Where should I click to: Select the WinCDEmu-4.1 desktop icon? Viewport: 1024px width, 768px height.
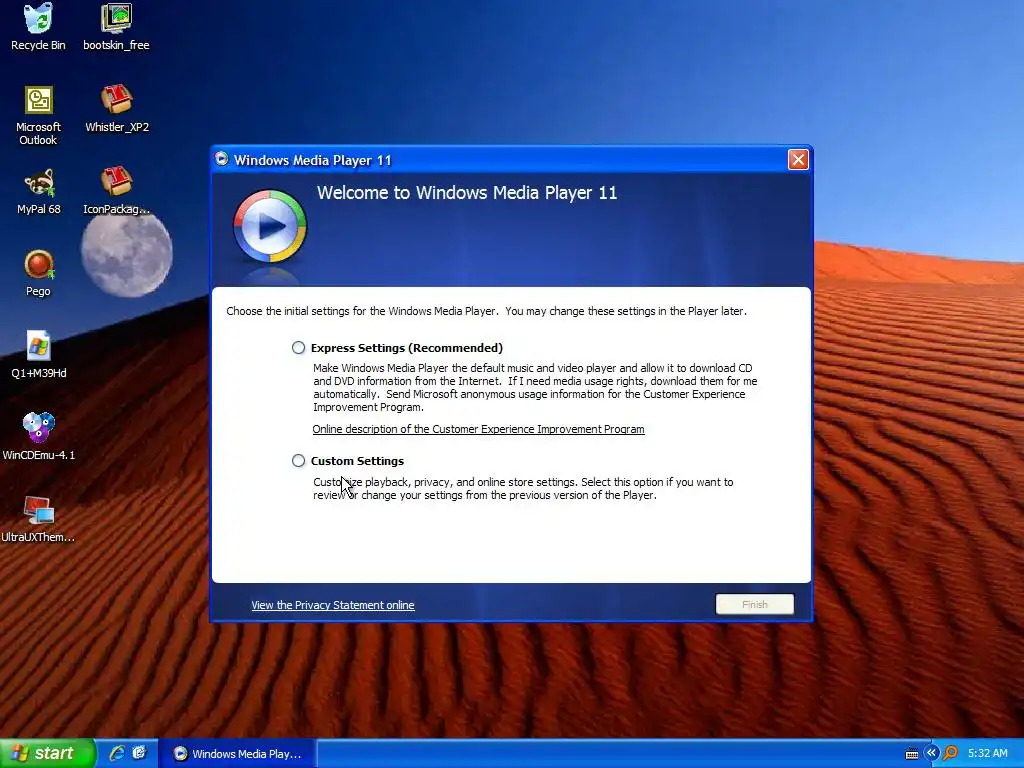tap(39, 438)
